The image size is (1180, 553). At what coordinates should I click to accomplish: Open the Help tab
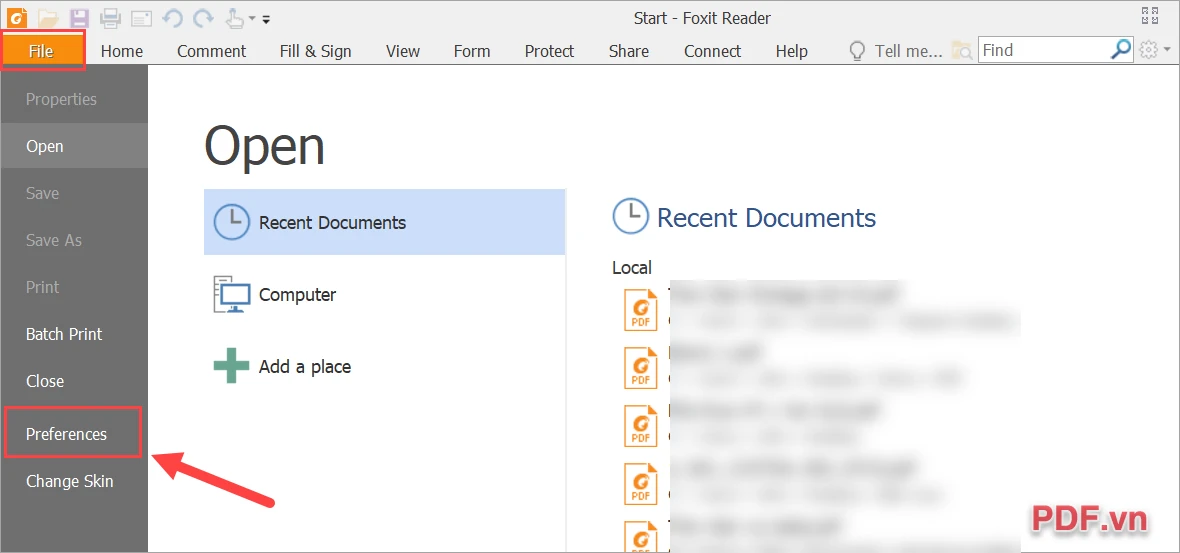(792, 51)
